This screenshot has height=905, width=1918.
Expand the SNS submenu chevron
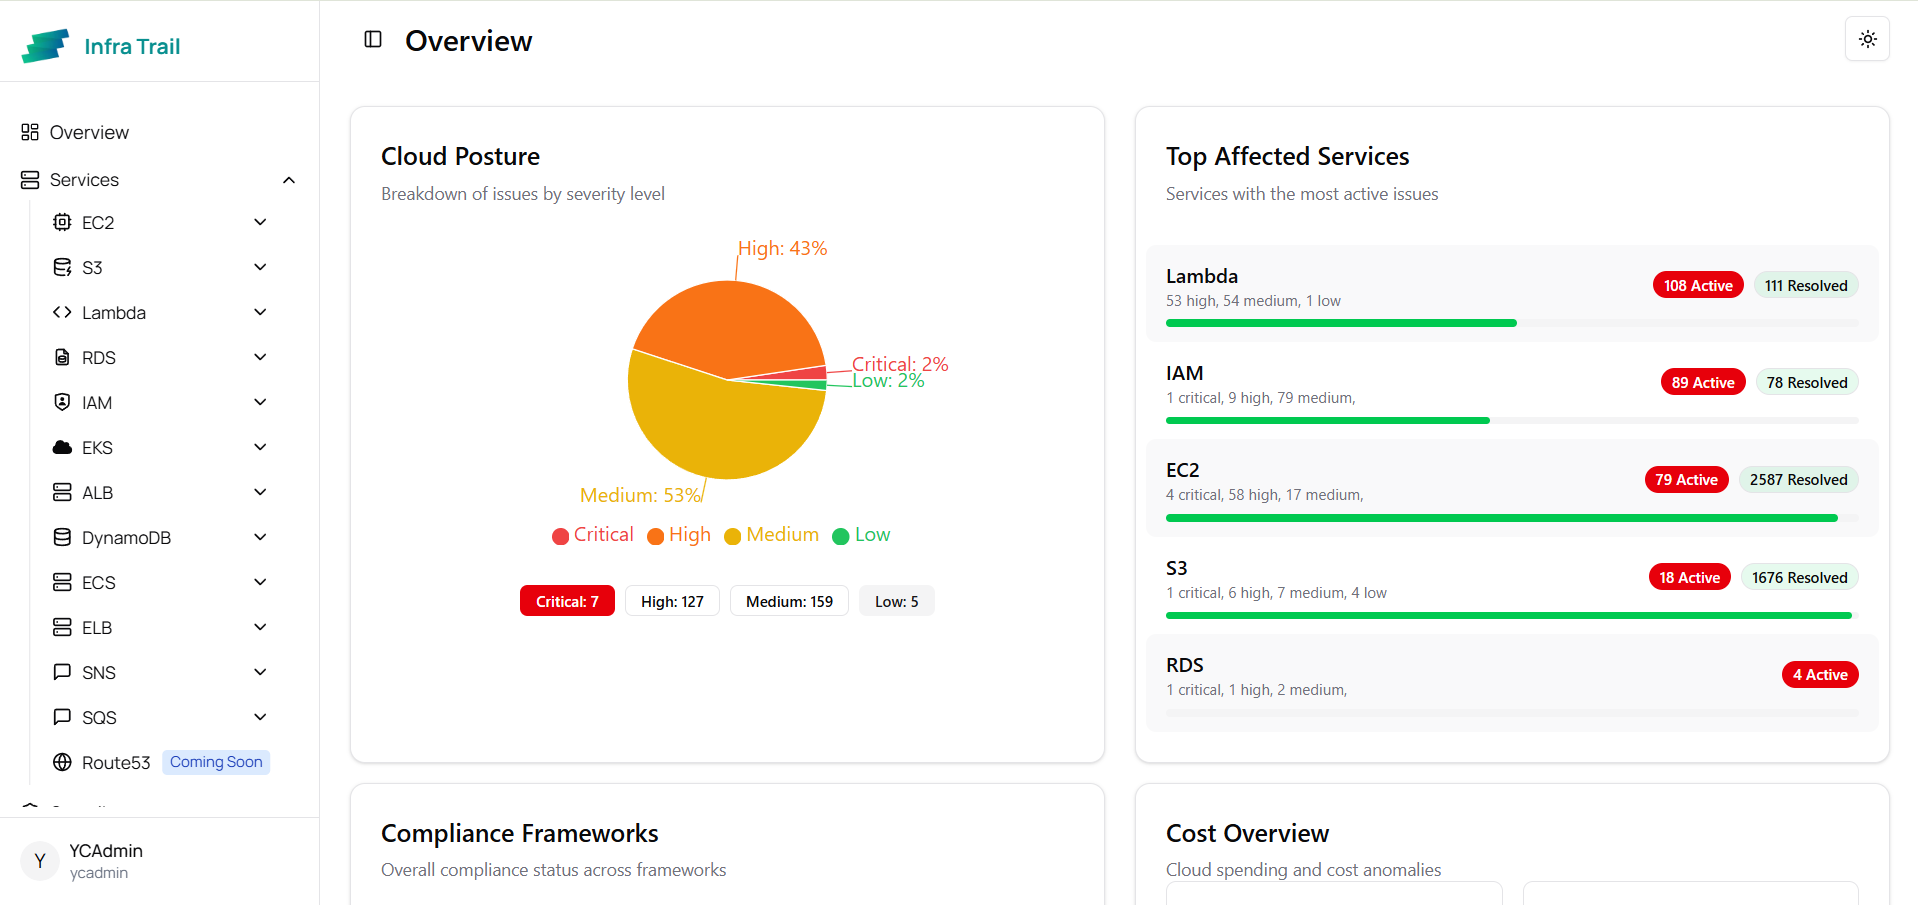260,672
